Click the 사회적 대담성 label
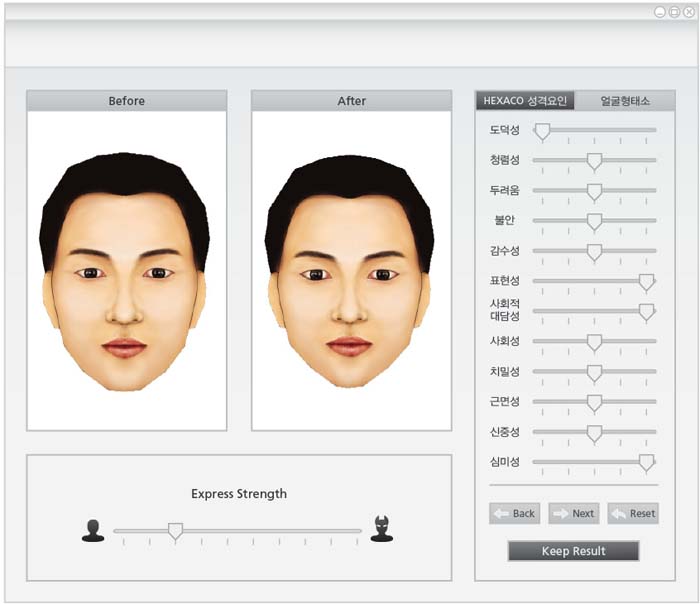The width and height of the screenshot is (700, 604). click(x=504, y=310)
